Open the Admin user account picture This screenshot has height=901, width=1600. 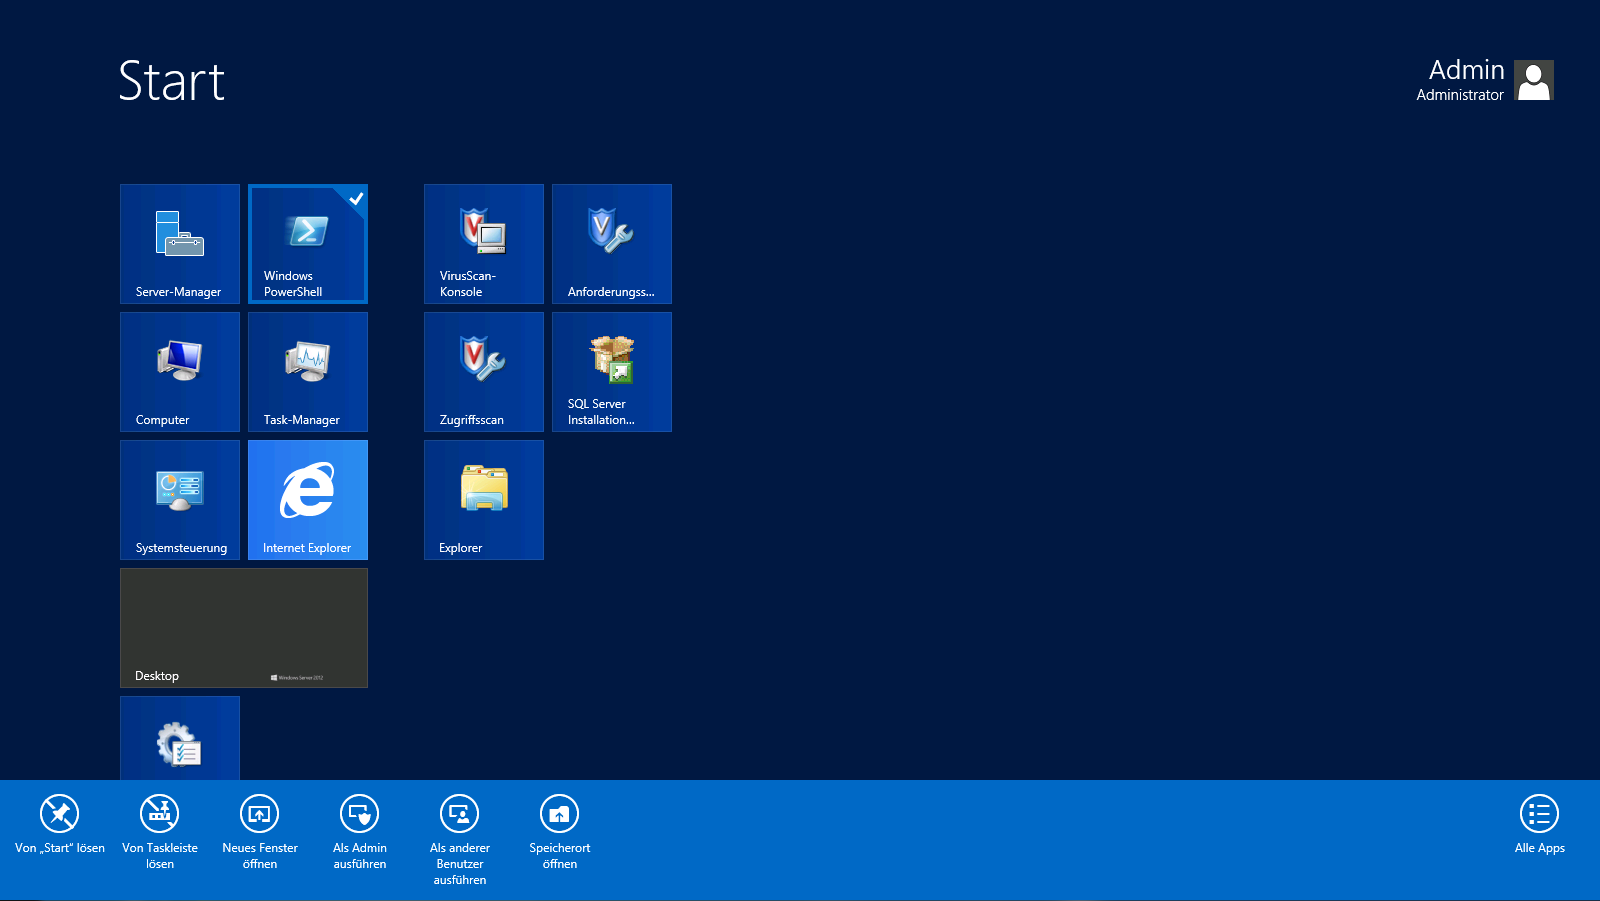(x=1534, y=80)
